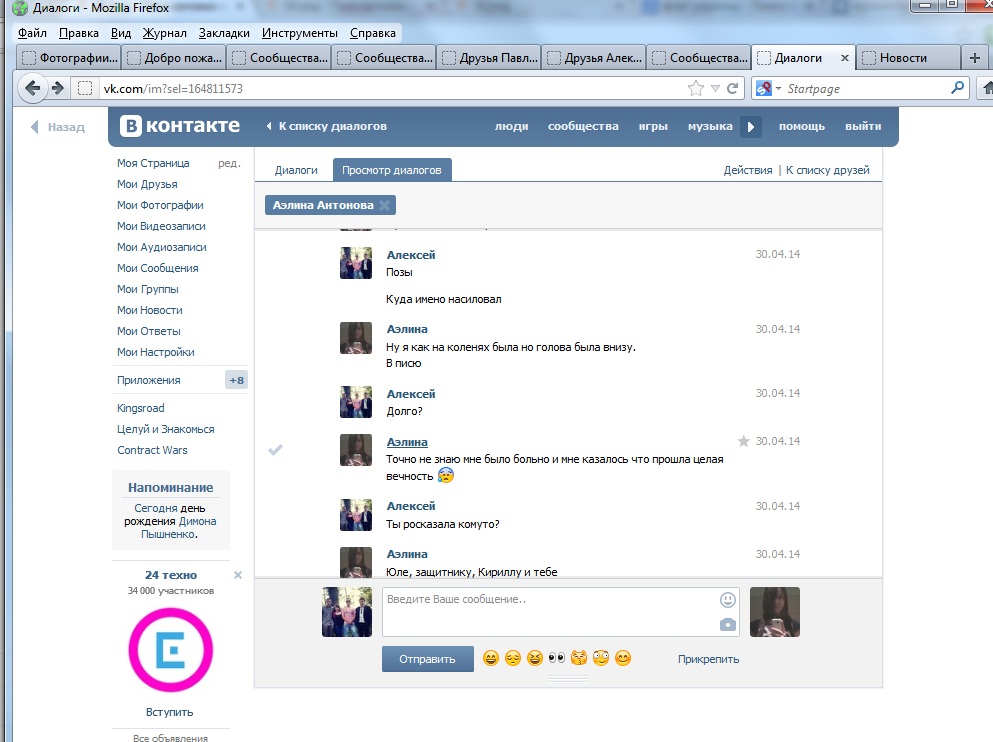Reload the page with the refresh icon
Viewport: 993px width, 742px height.
coord(733,89)
